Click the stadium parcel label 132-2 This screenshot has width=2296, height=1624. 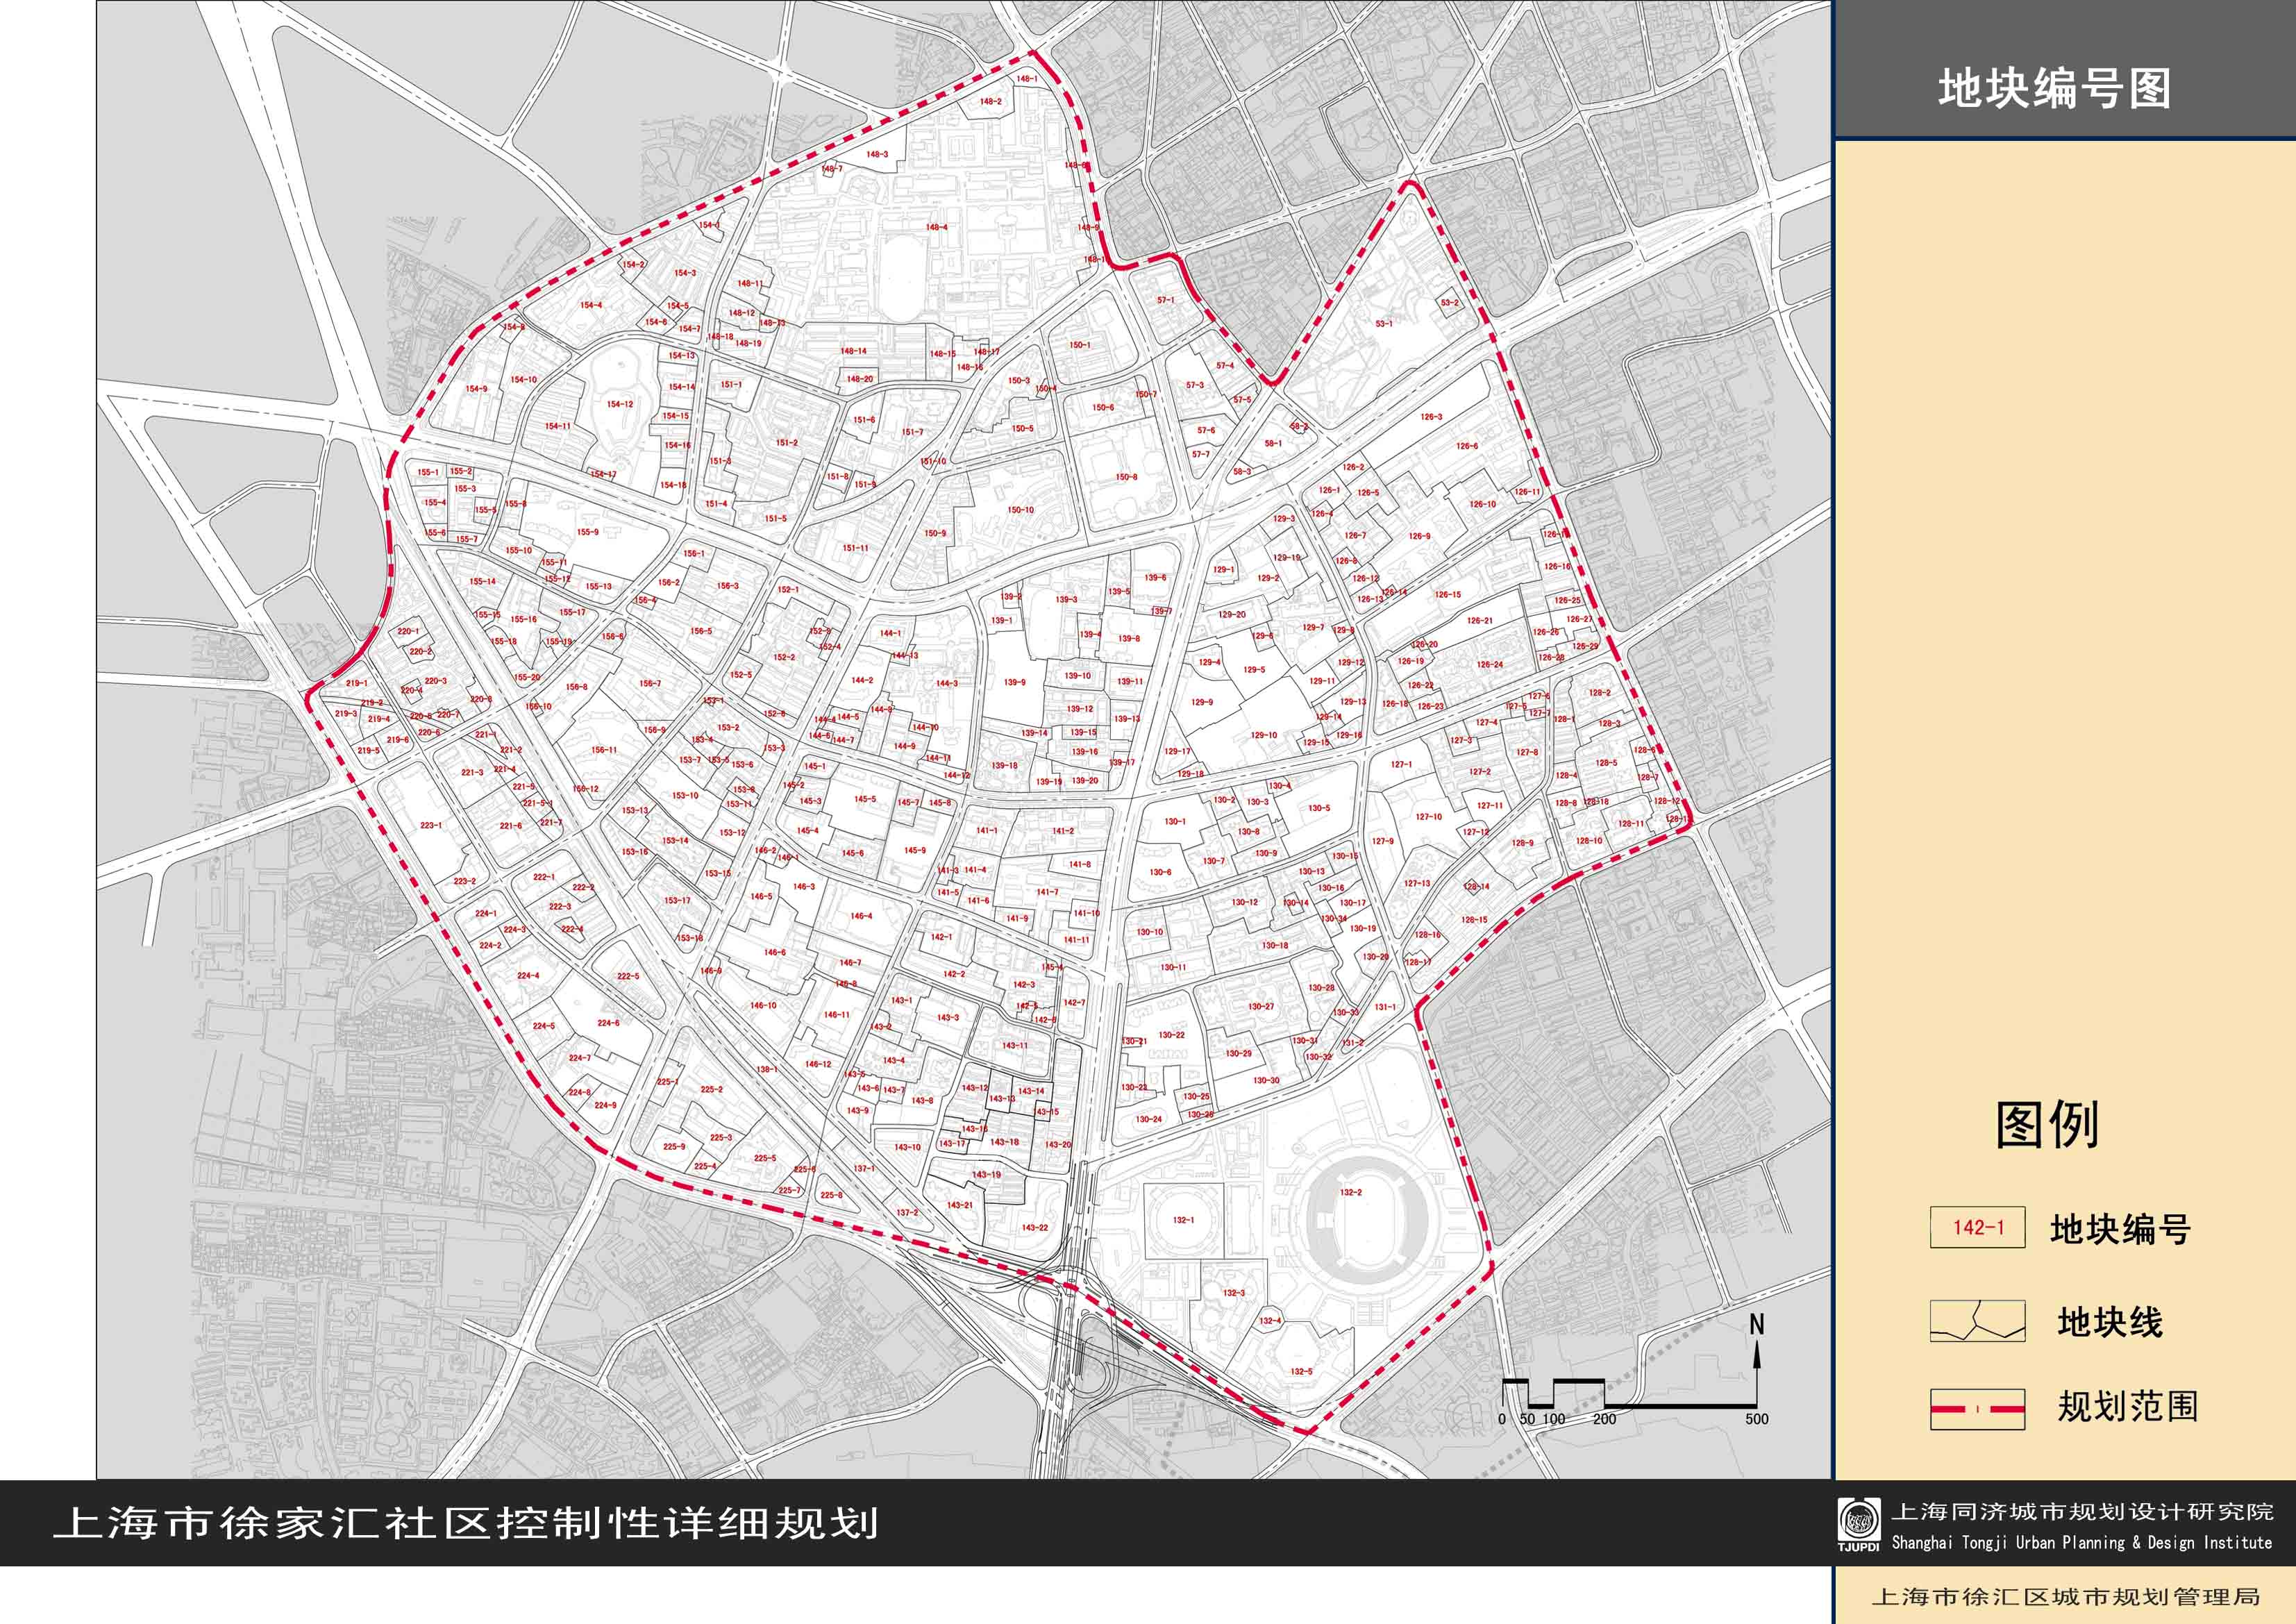pos(1351,1192)
